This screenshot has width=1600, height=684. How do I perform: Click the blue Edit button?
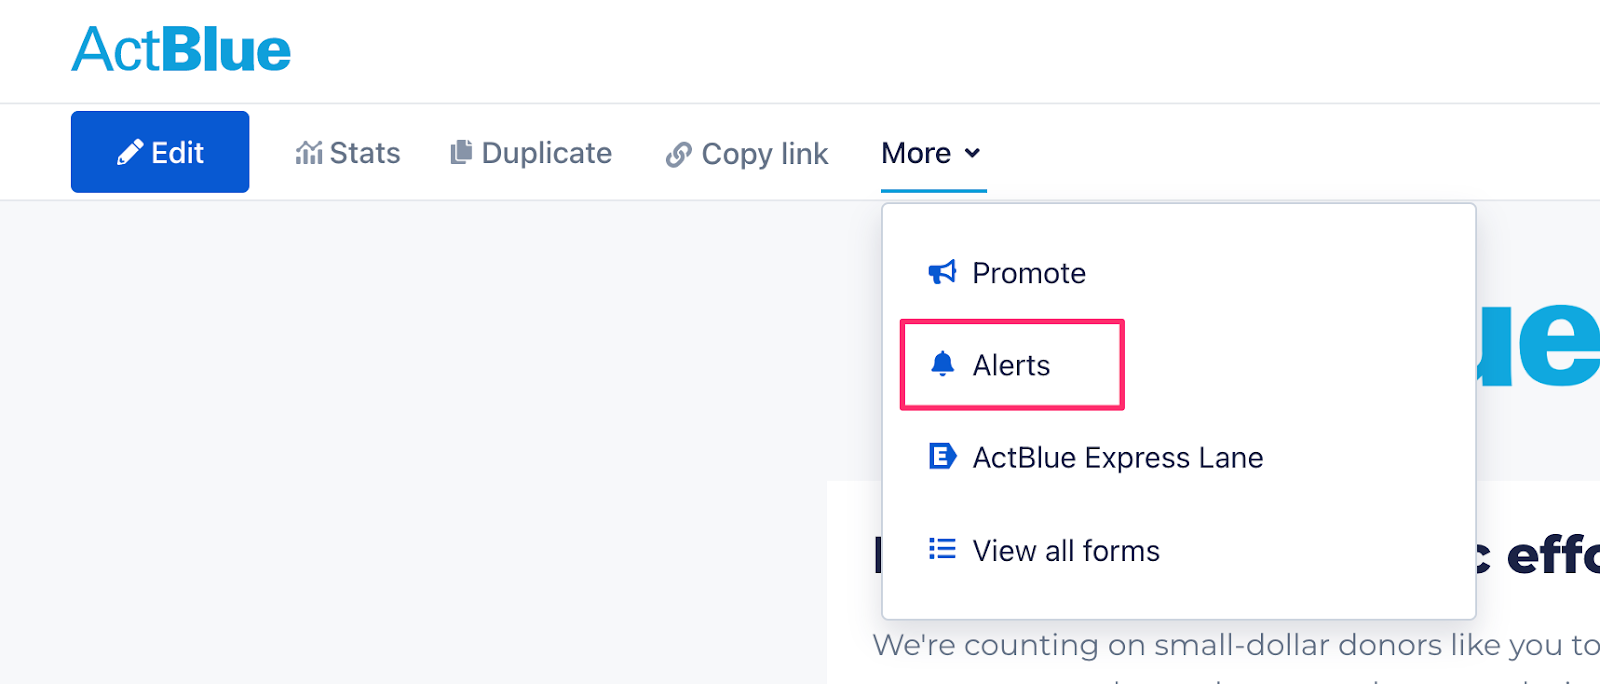[x=160, y=152]
